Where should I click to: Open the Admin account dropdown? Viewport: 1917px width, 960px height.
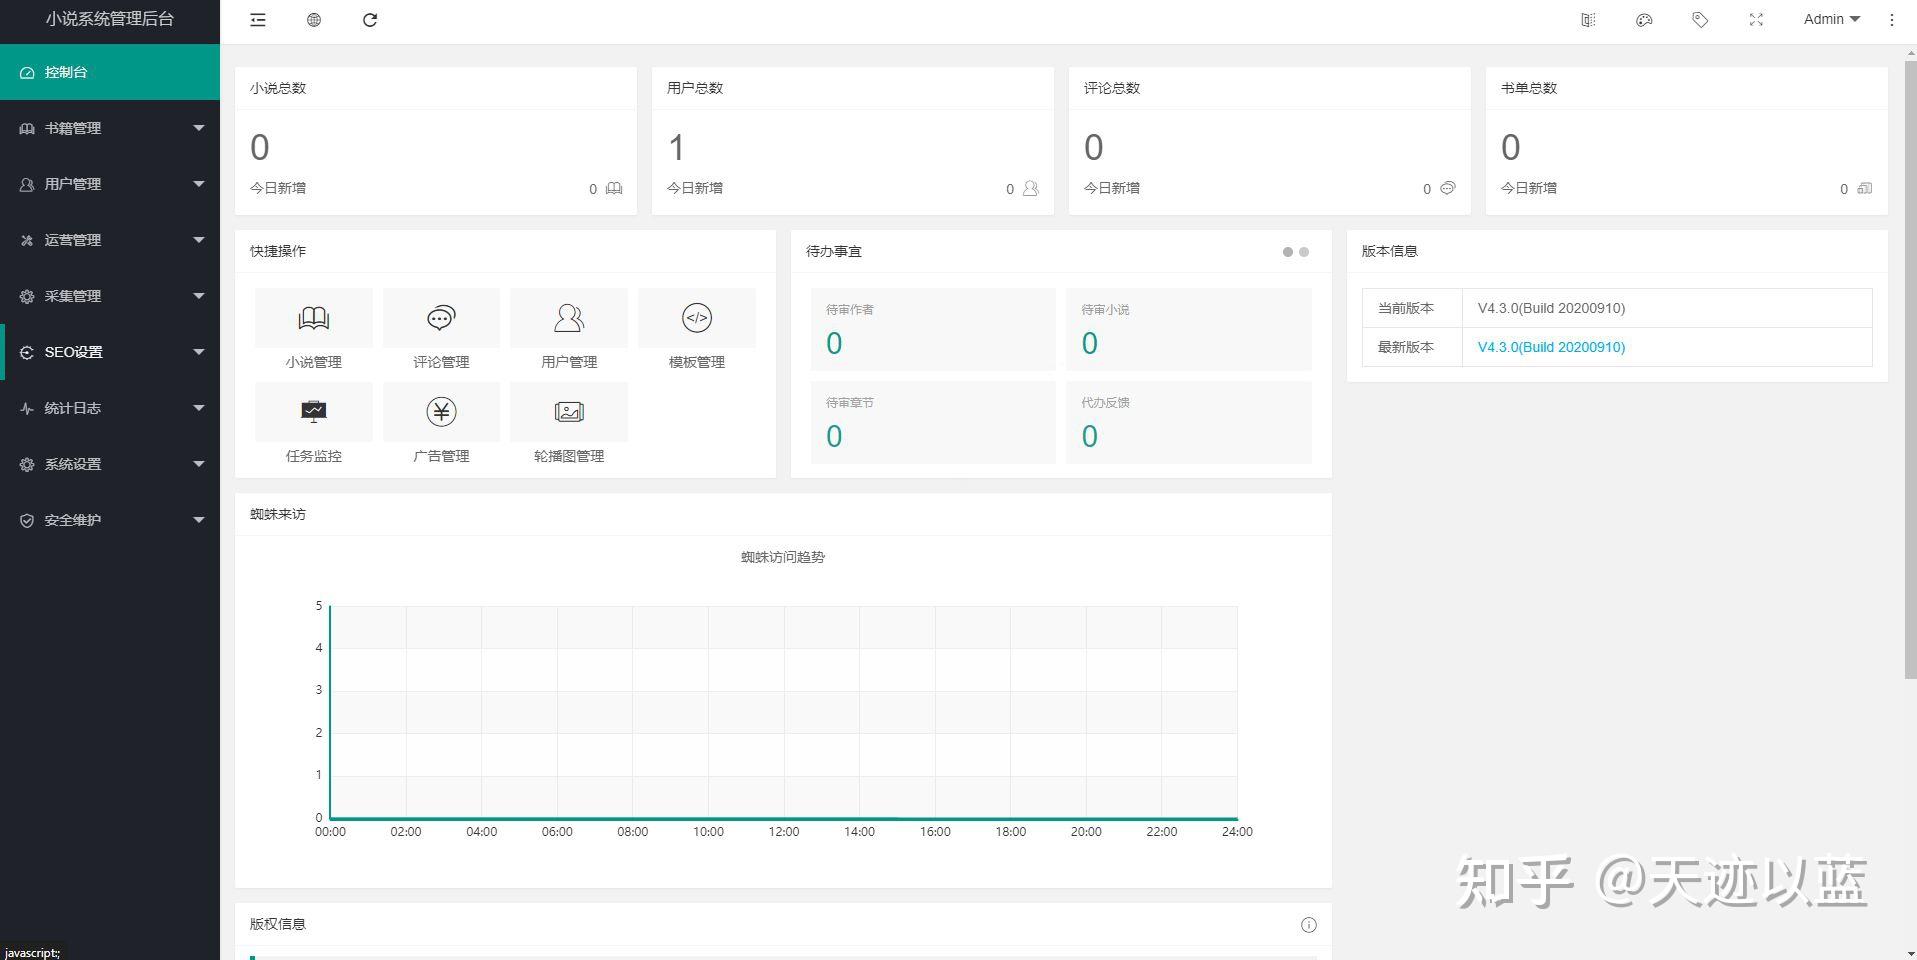pos(1830,19)
